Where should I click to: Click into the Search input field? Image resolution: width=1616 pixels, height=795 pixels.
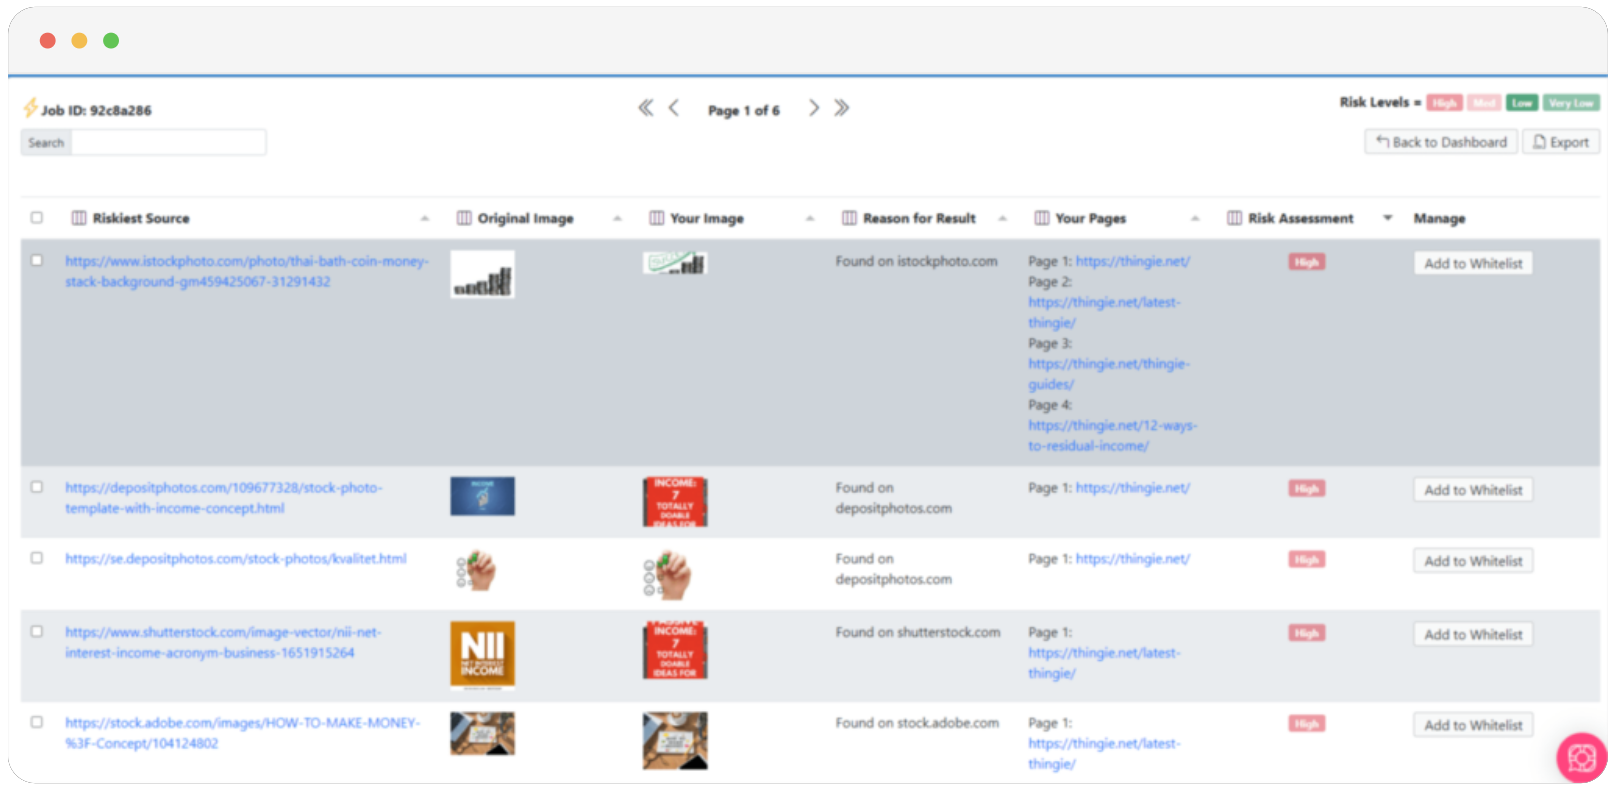[168, 143]
